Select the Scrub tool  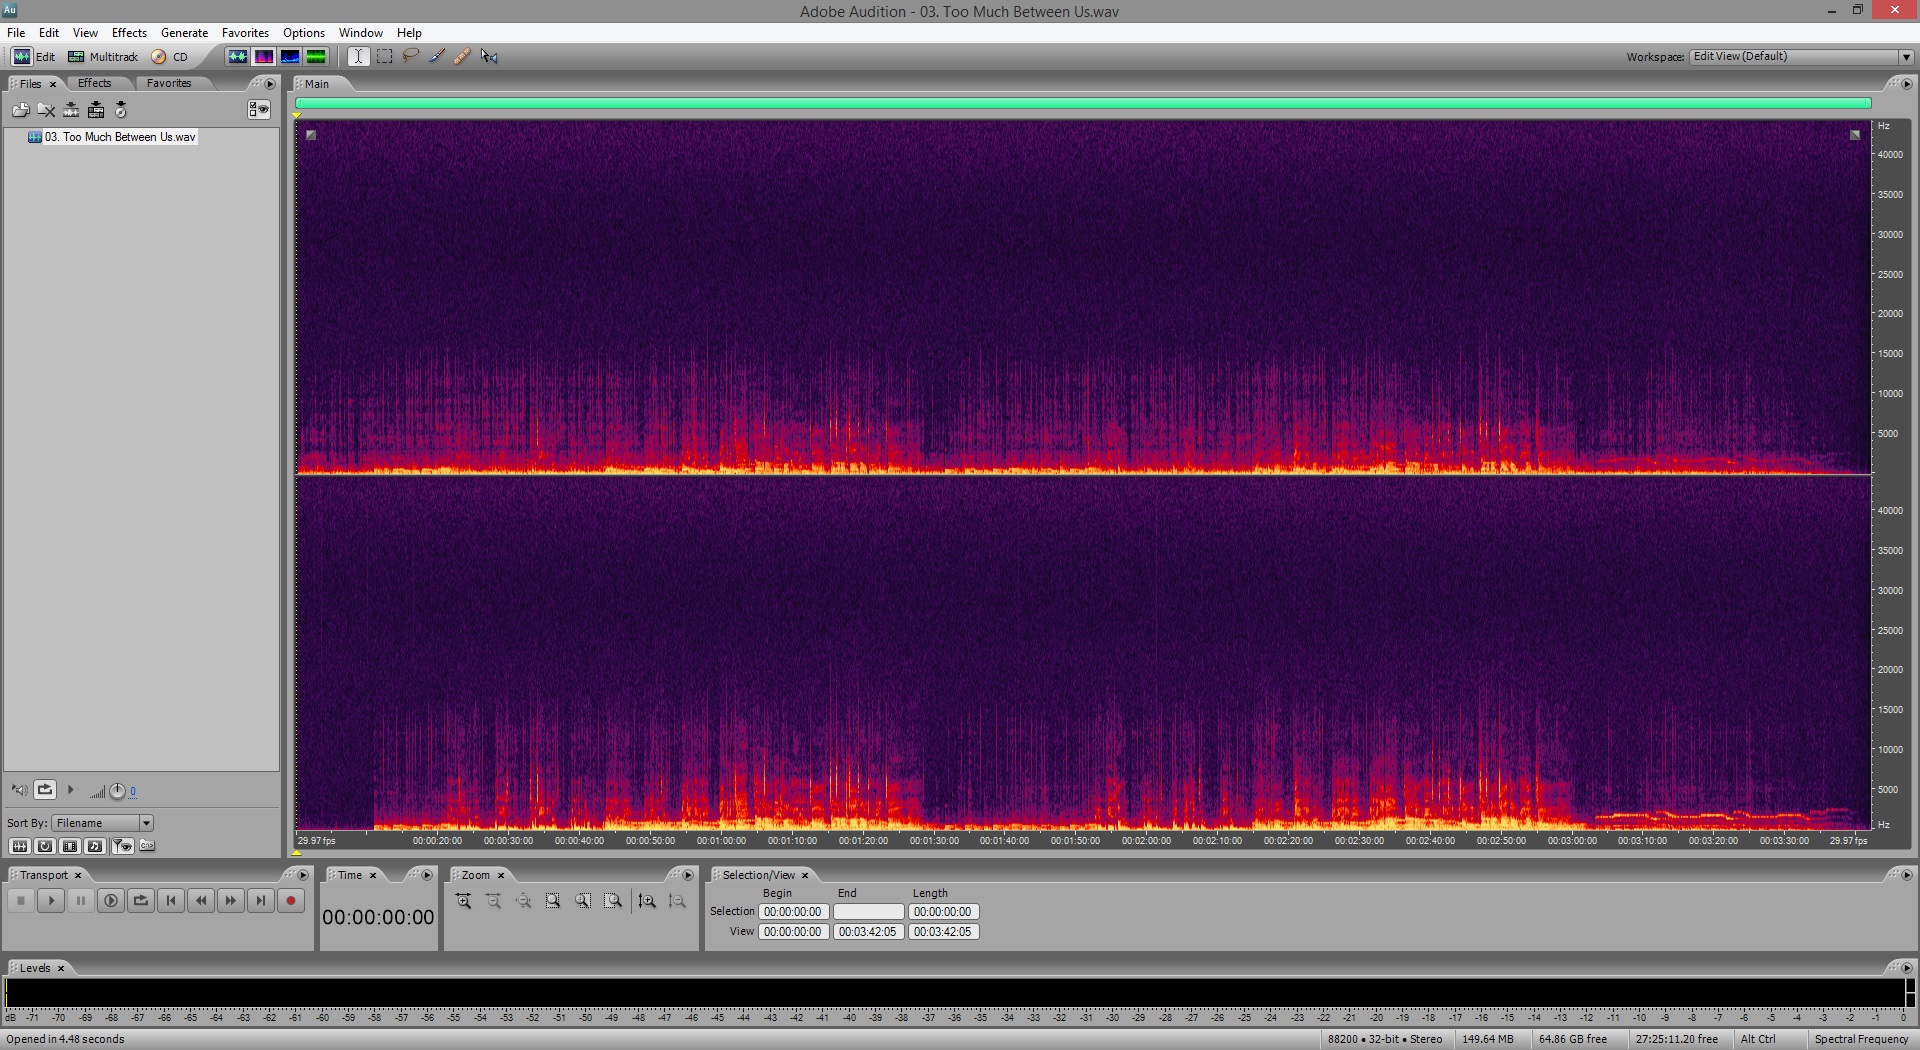click(x=489, y=57)
